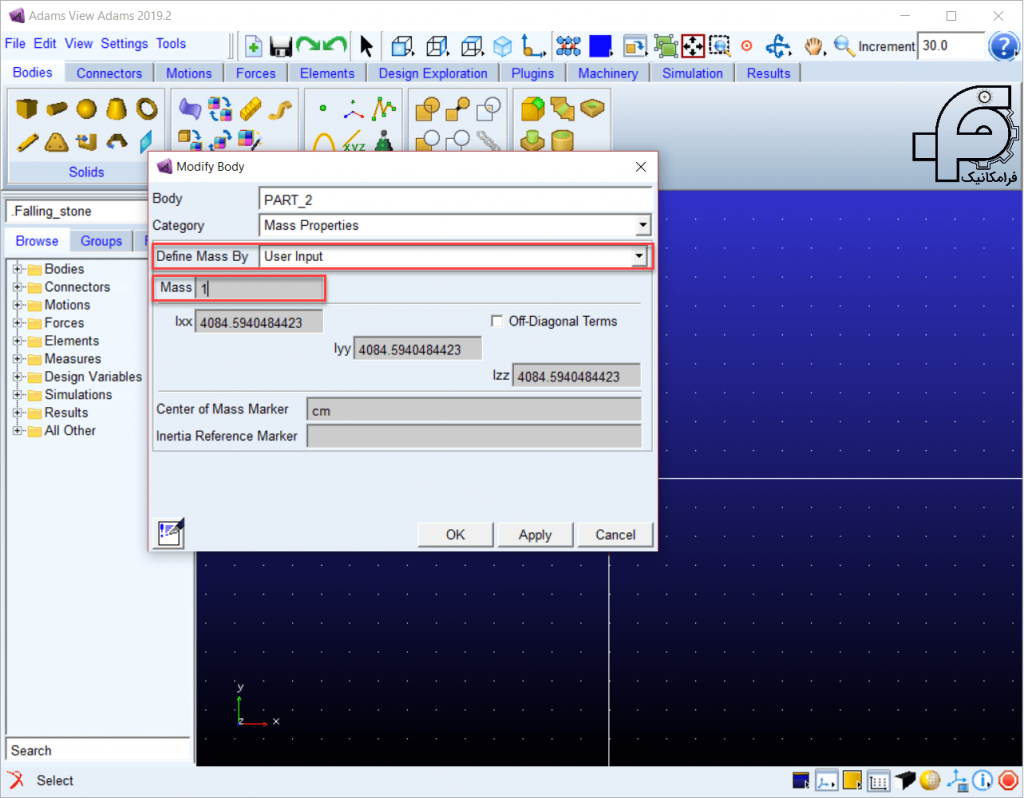The image size is (1024, 798).
Task: Switch to the Connectors ribbon tab
Action: [109, 73]
